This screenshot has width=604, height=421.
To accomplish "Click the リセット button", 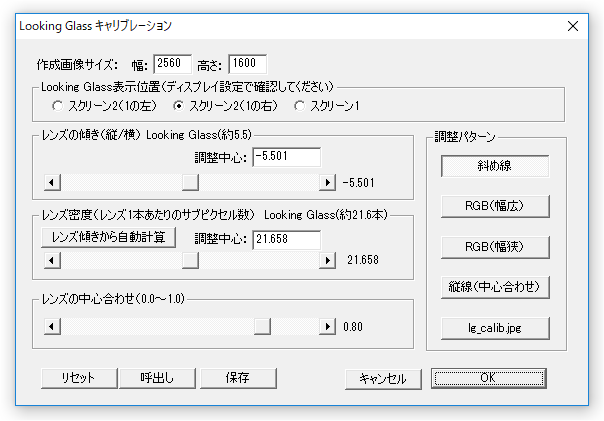I will [79, 378].
